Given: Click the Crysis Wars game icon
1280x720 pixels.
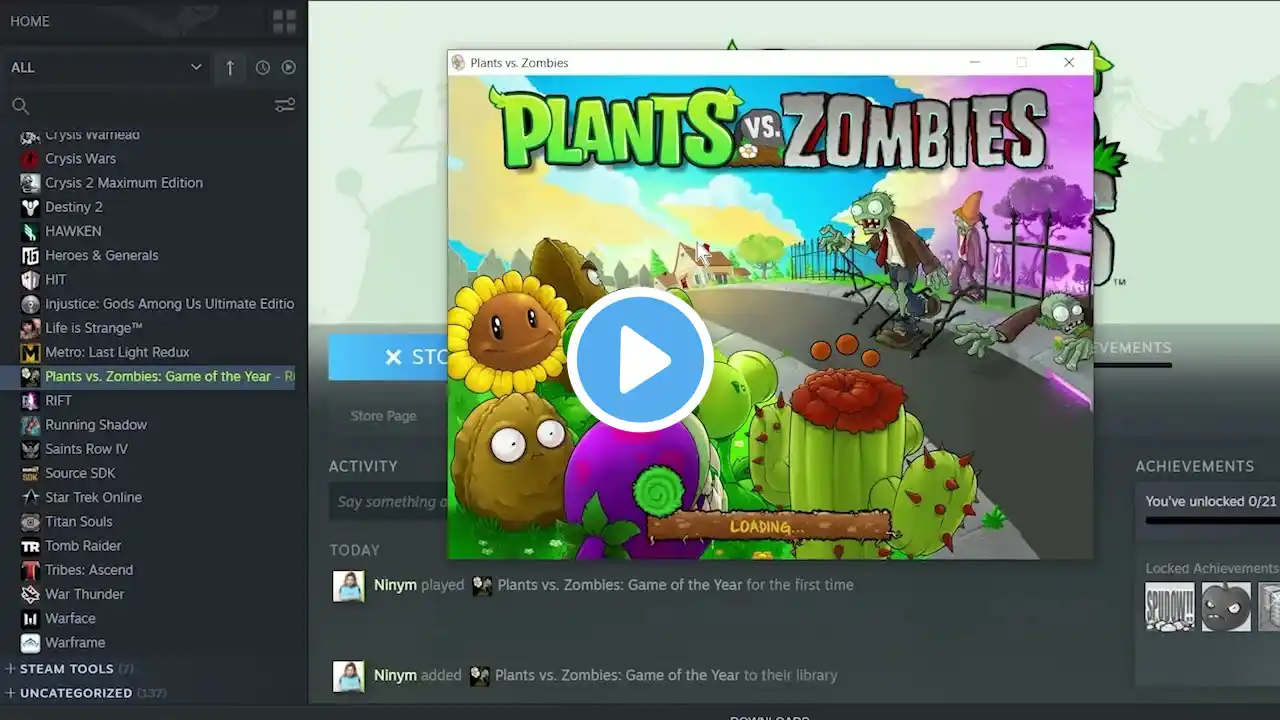Looking at the screenshot, I should click(x=30, y=159).
